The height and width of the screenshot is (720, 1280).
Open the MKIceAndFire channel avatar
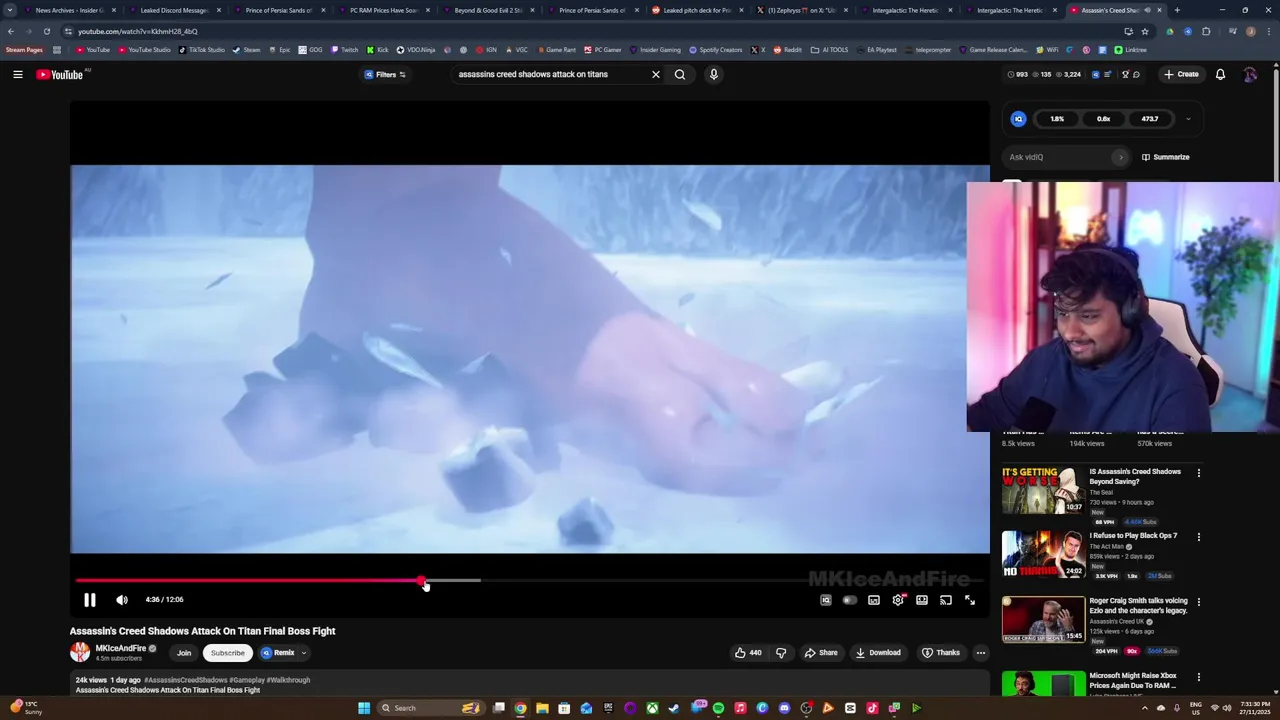[80, 652]
